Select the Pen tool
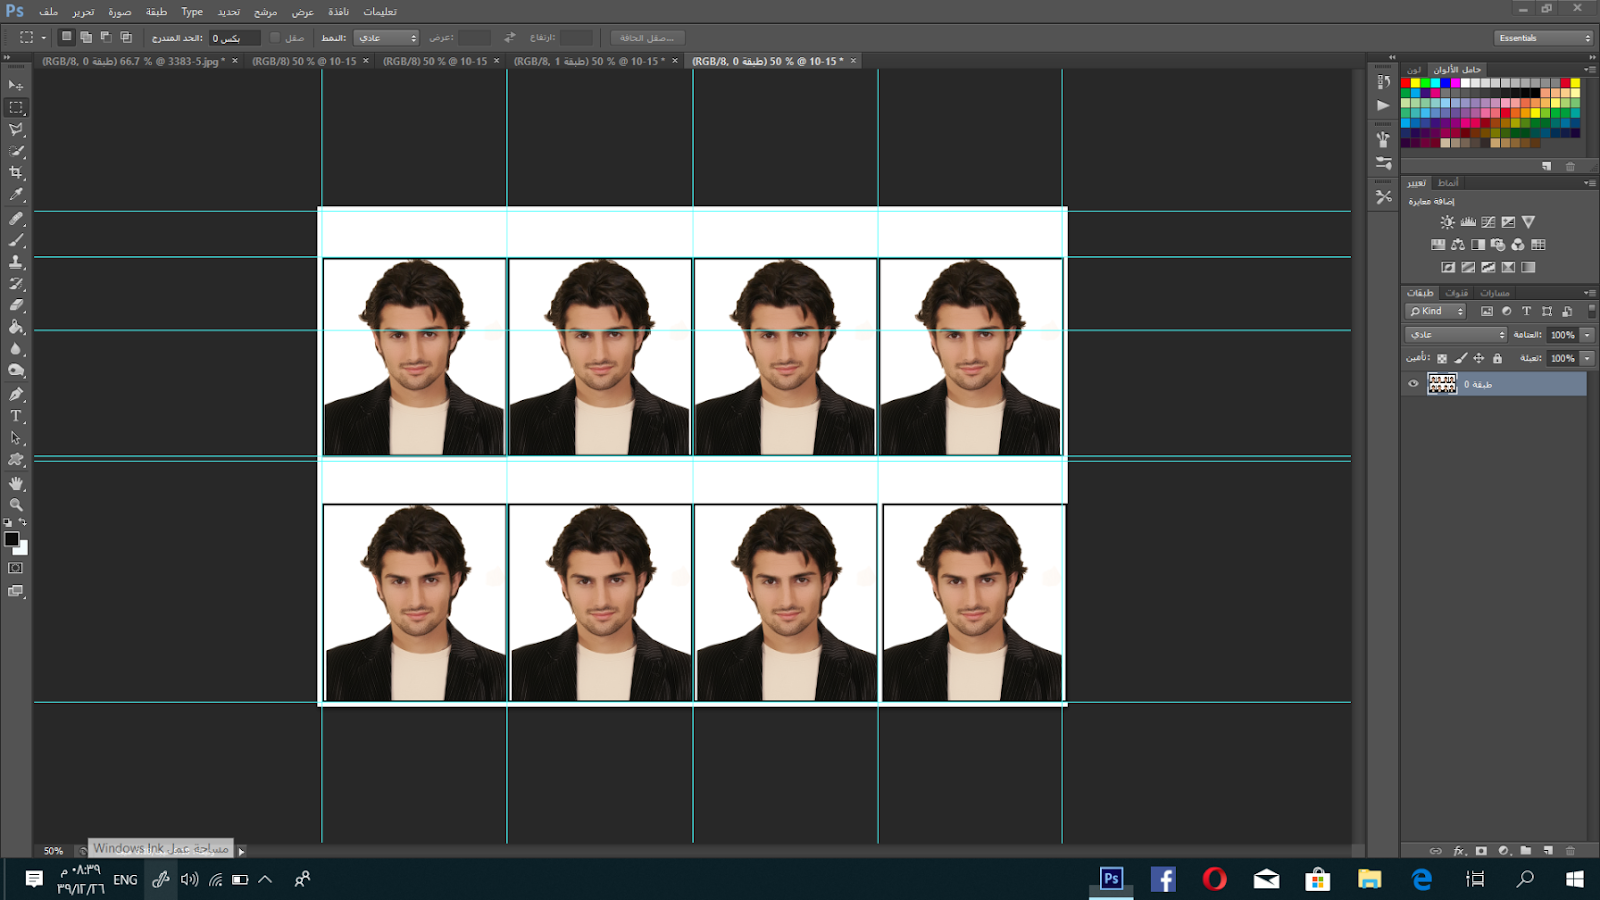This screenshot has width=1600, height=900. pos(16,394)
